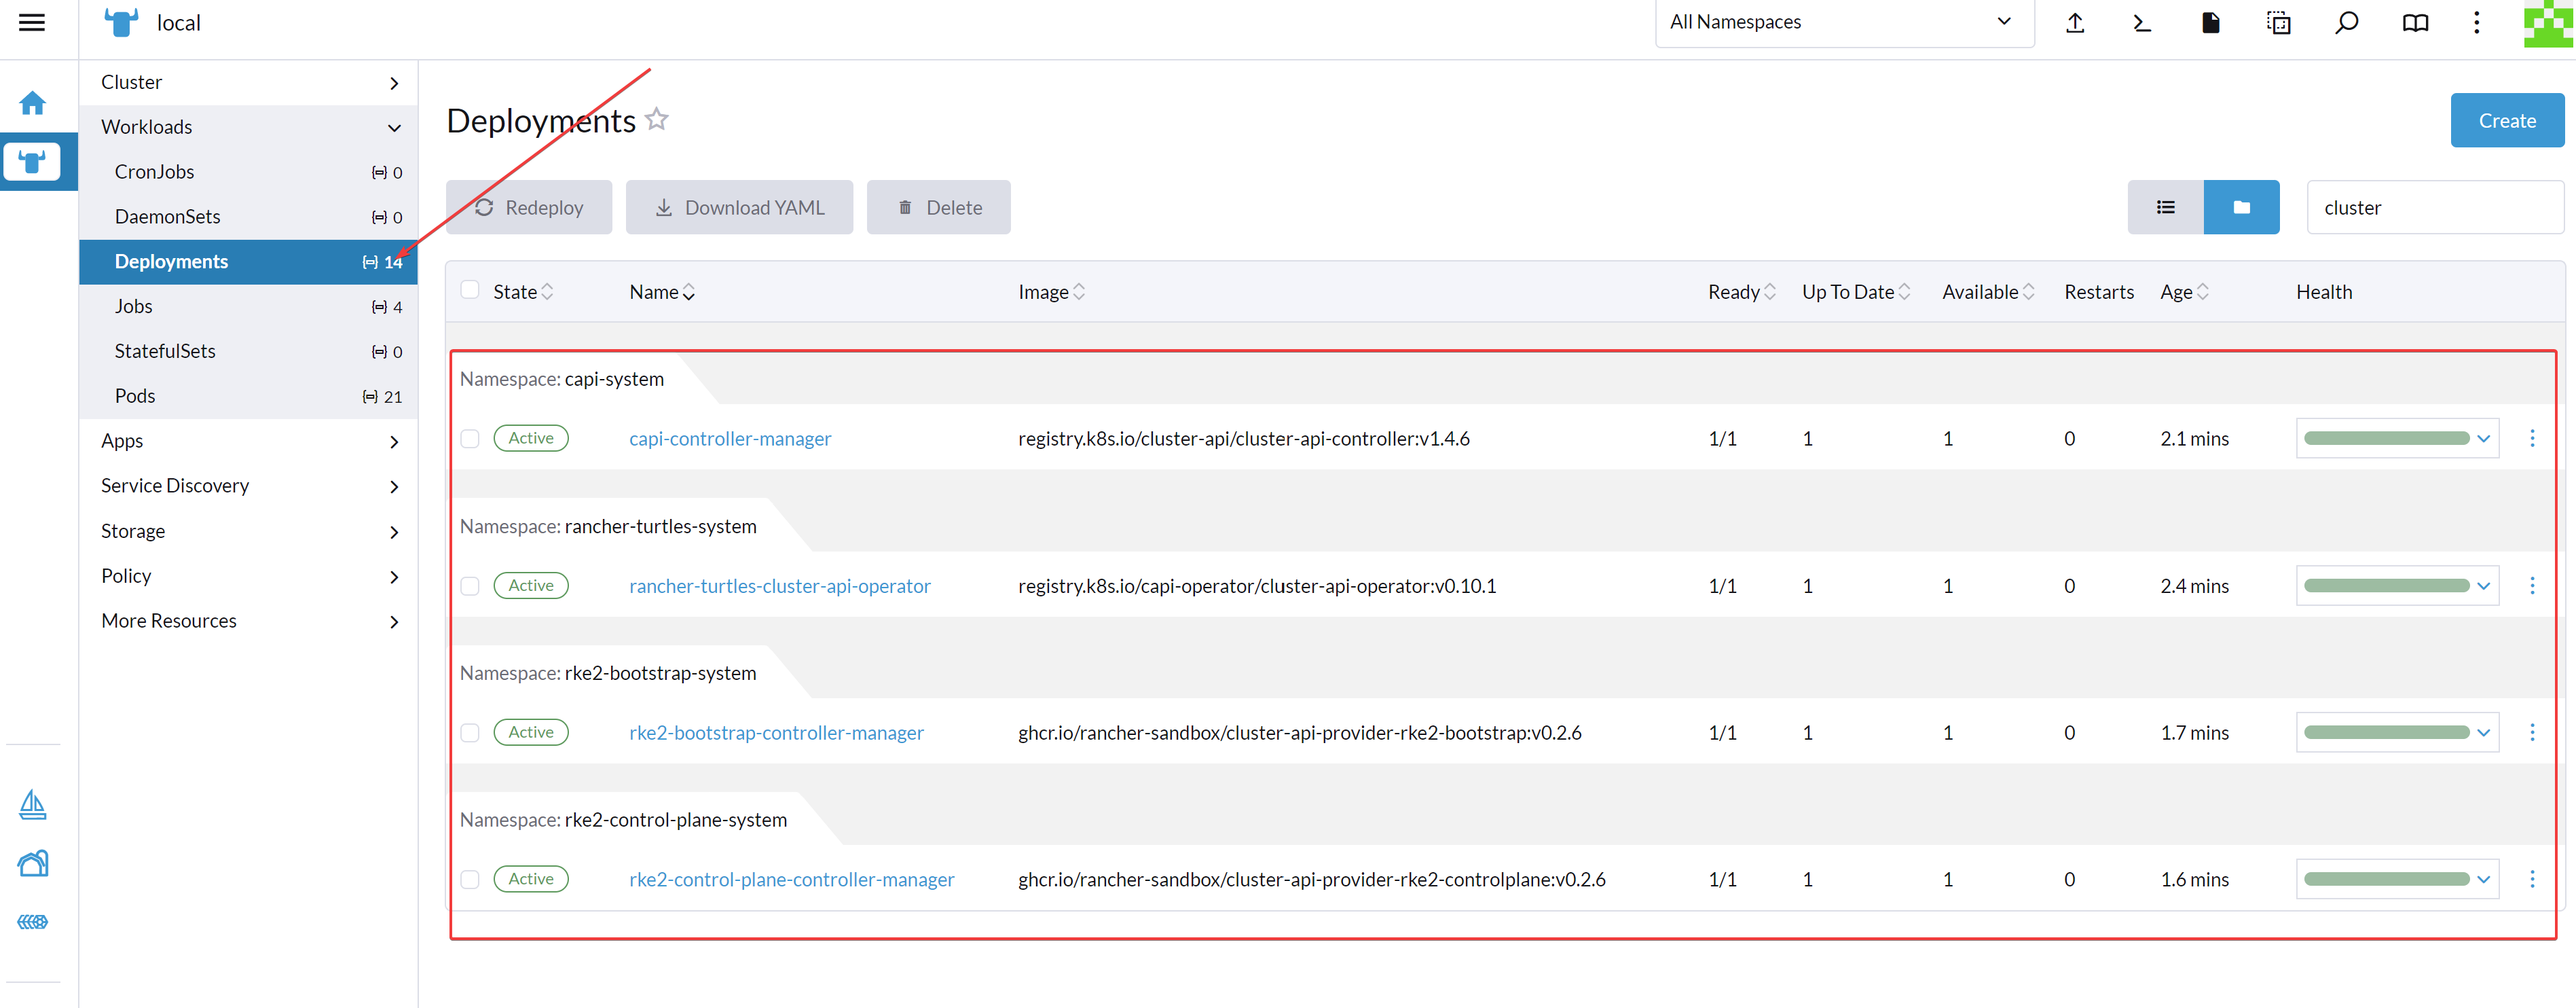Viewport: 2576px width, 1008px height.
Task: Open actions menu for rke2-control-plane-controller-manager row
Action: tap(2532, 879)
